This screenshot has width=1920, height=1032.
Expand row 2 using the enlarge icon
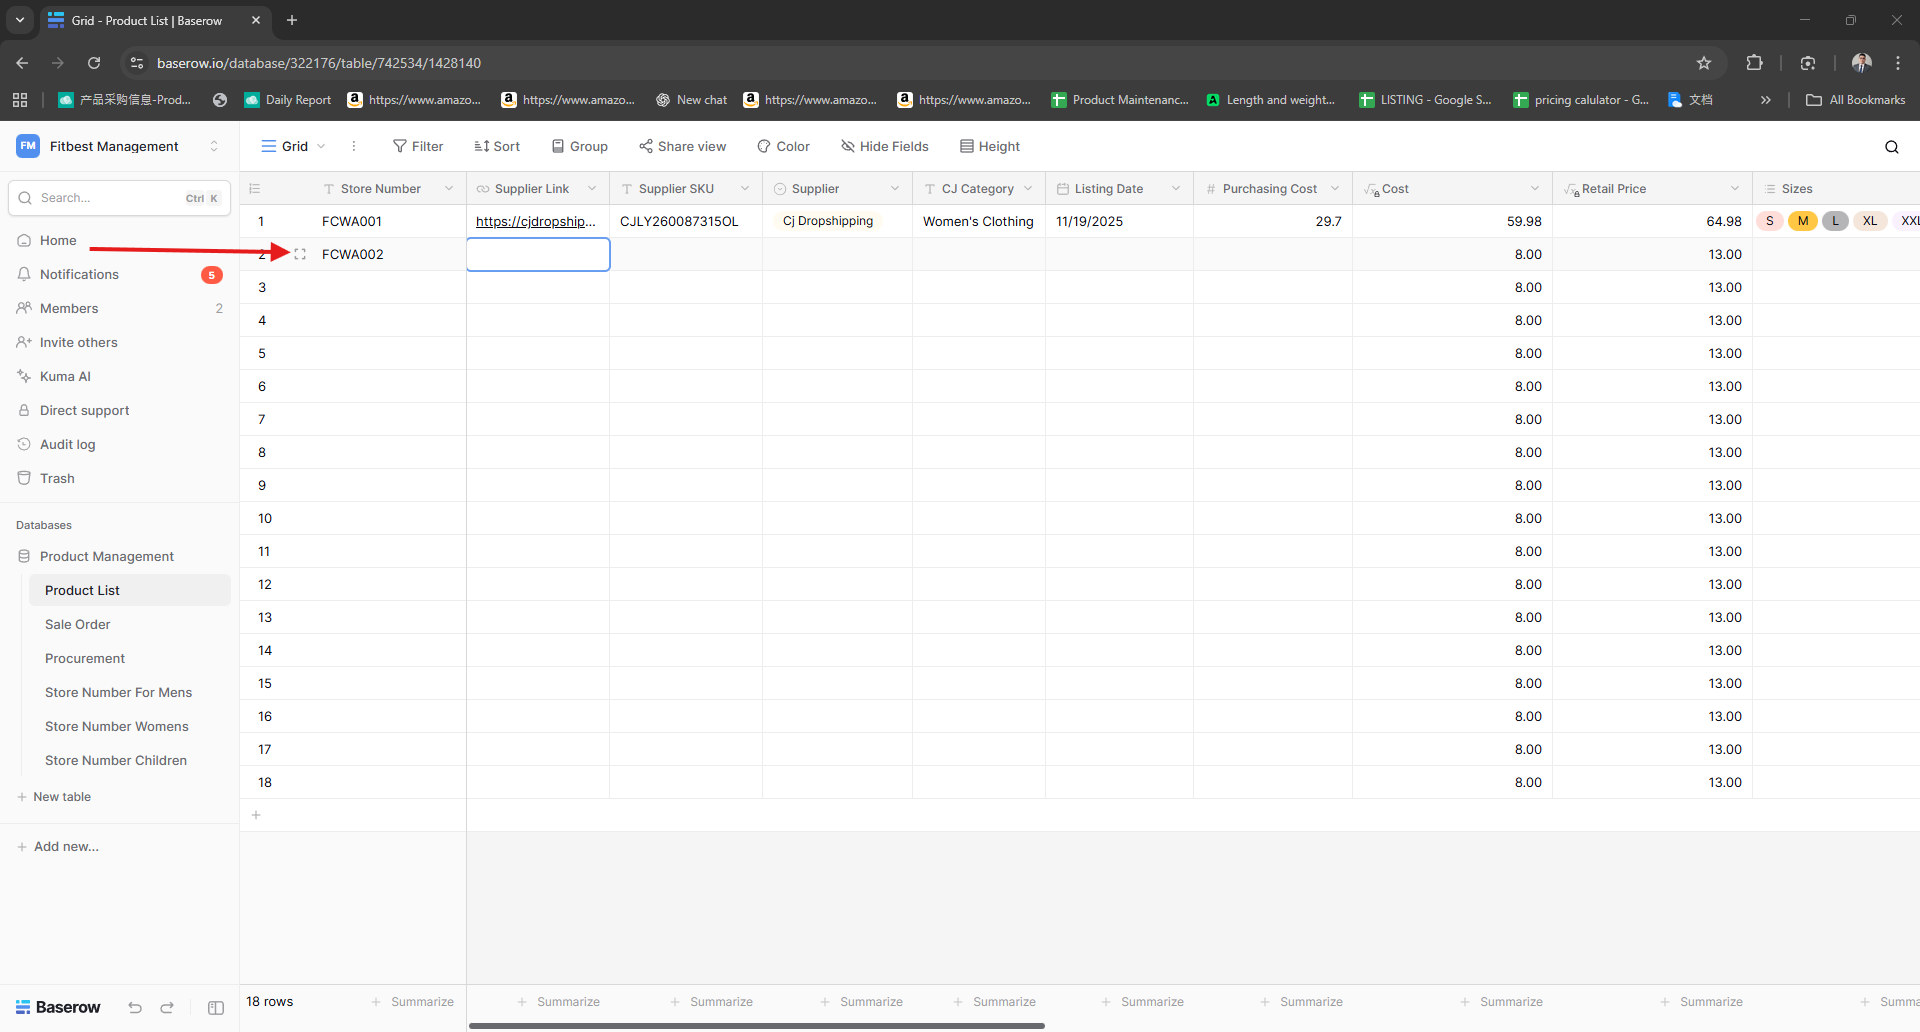click(x=300, y=254)
